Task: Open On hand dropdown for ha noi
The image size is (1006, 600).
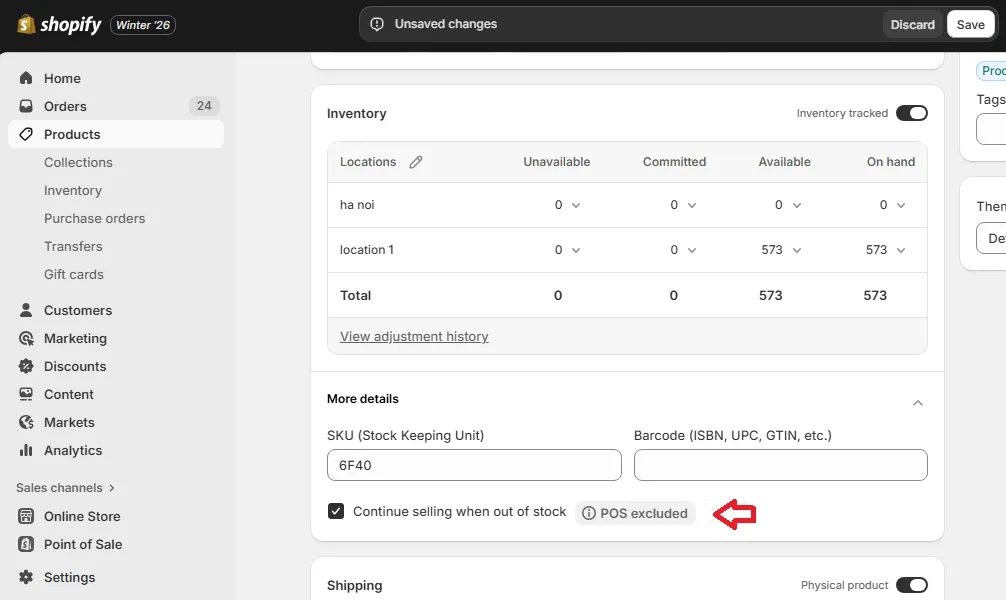Action: [x=900, y=205]
